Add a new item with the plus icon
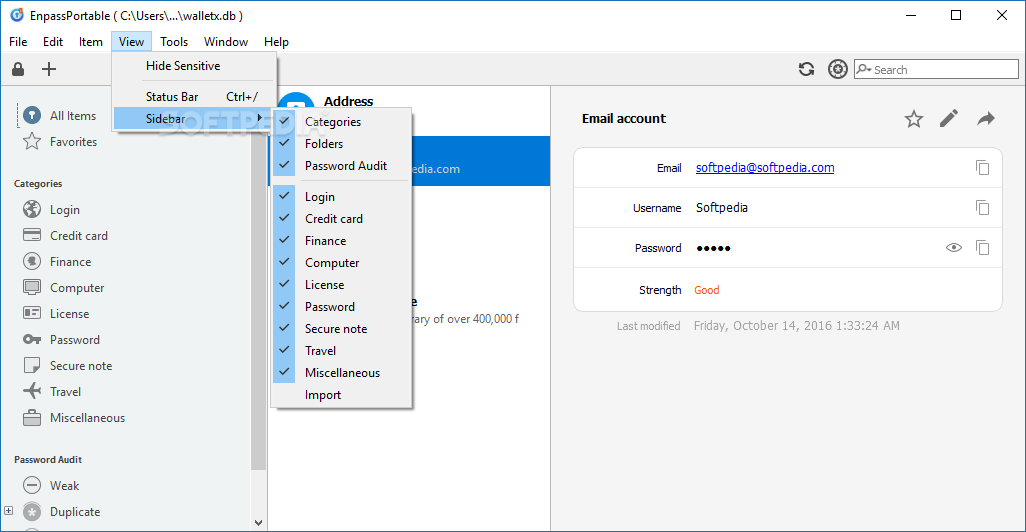Screen dimensions: 1026x532 pyautogui.click(x=49, y=69)
